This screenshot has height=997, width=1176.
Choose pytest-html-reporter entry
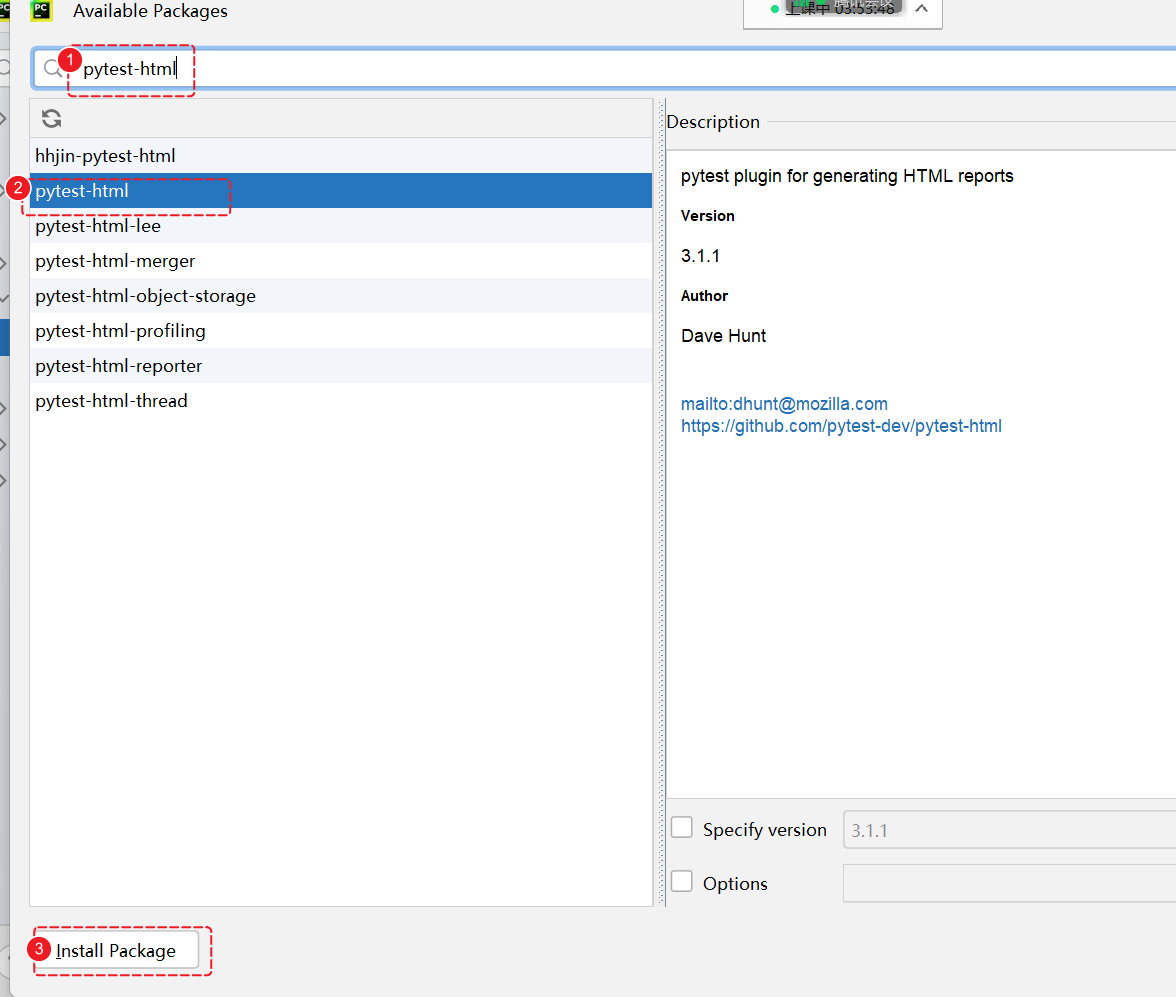pos(341,366)
